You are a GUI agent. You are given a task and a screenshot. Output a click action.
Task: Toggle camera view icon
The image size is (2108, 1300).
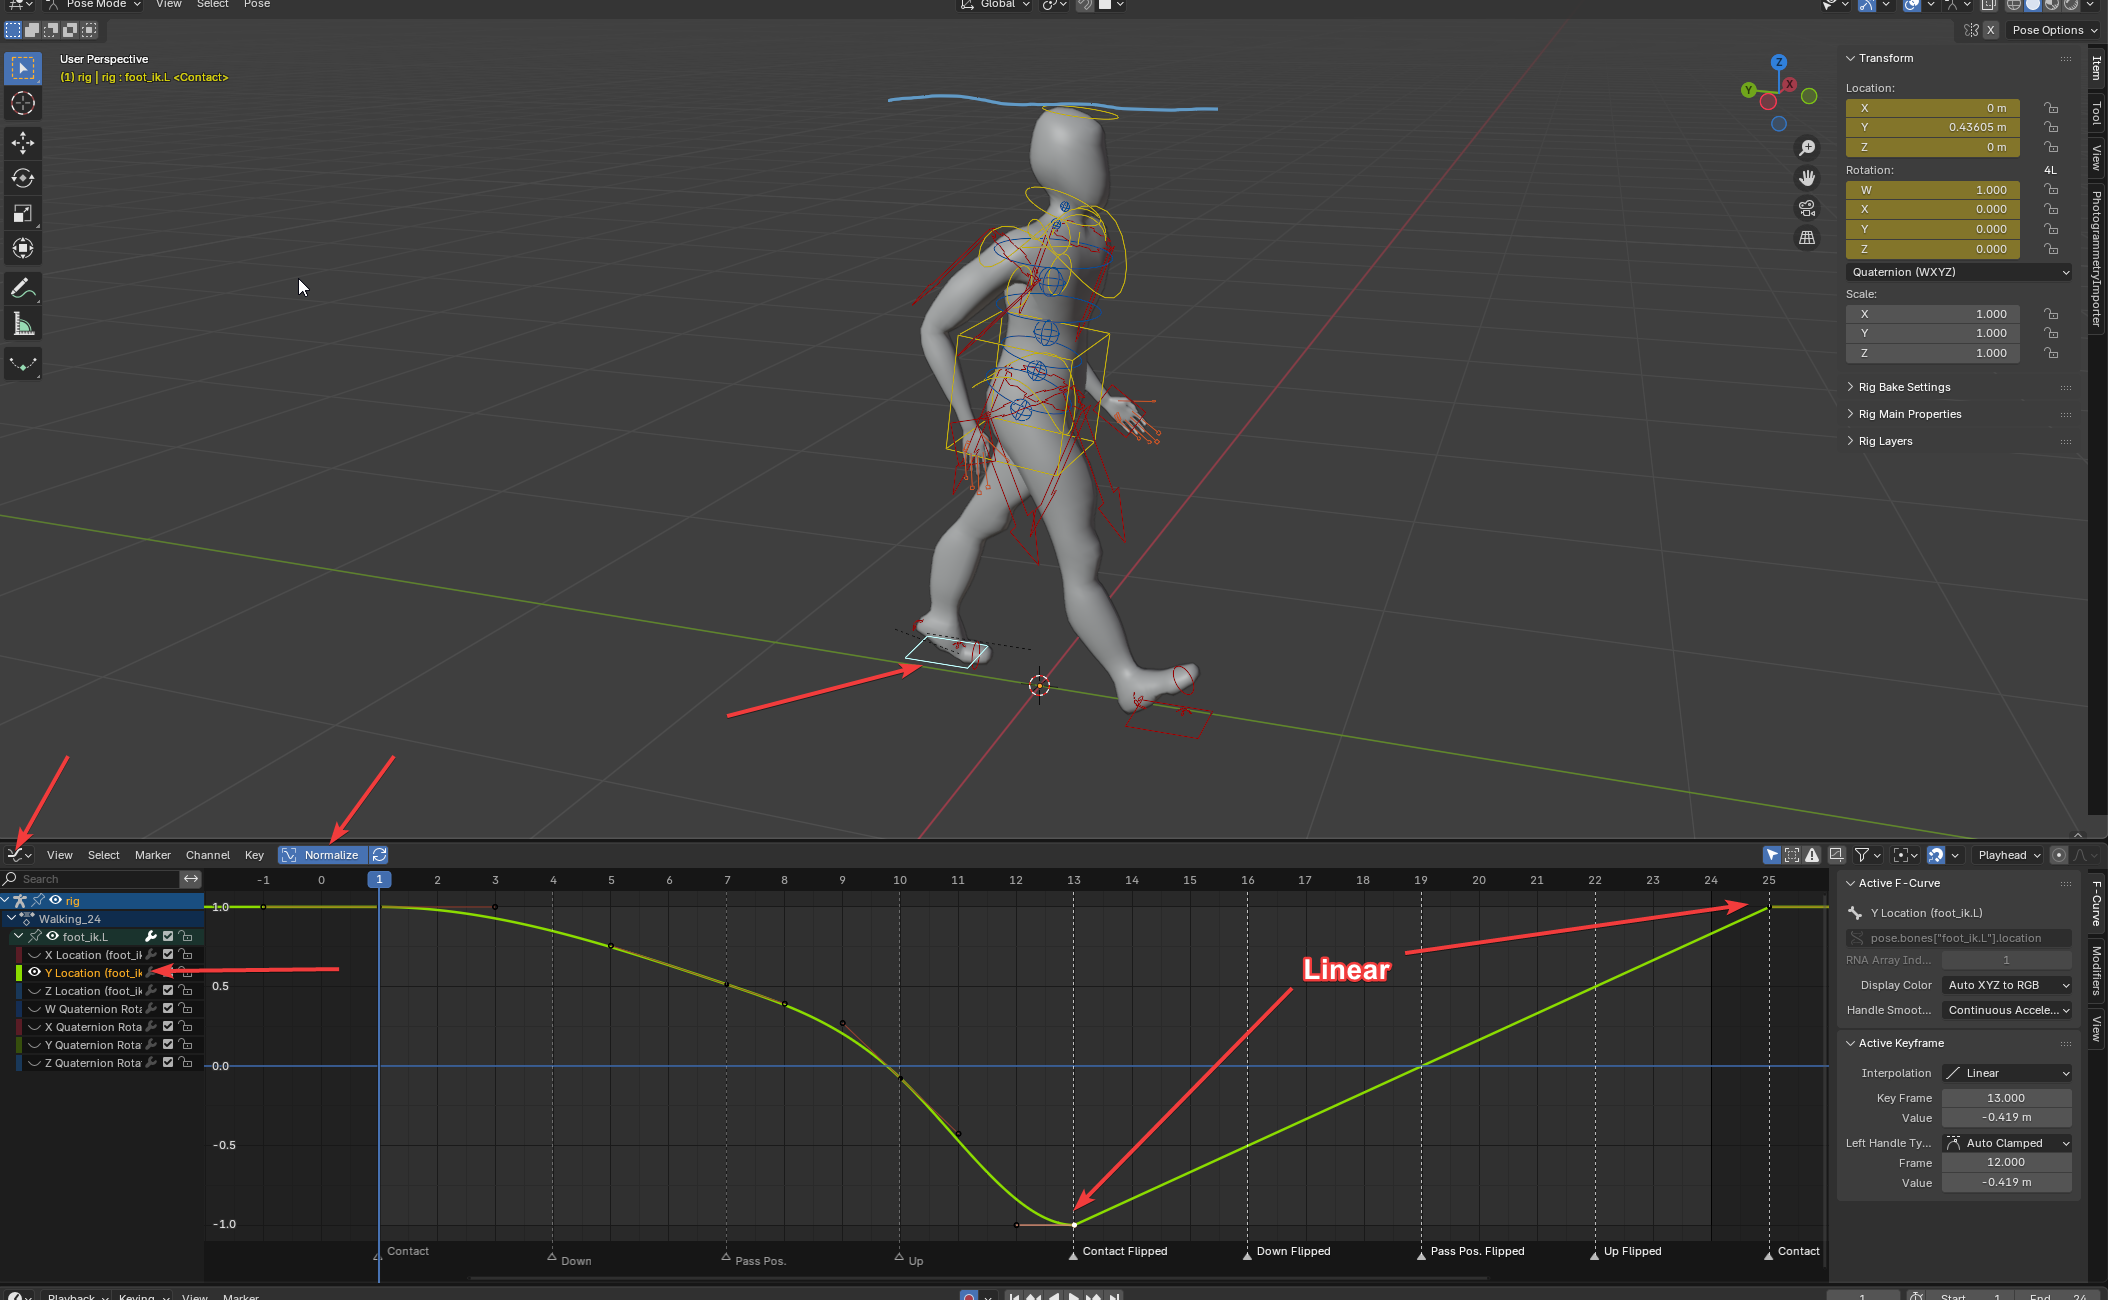(1807, 208)
